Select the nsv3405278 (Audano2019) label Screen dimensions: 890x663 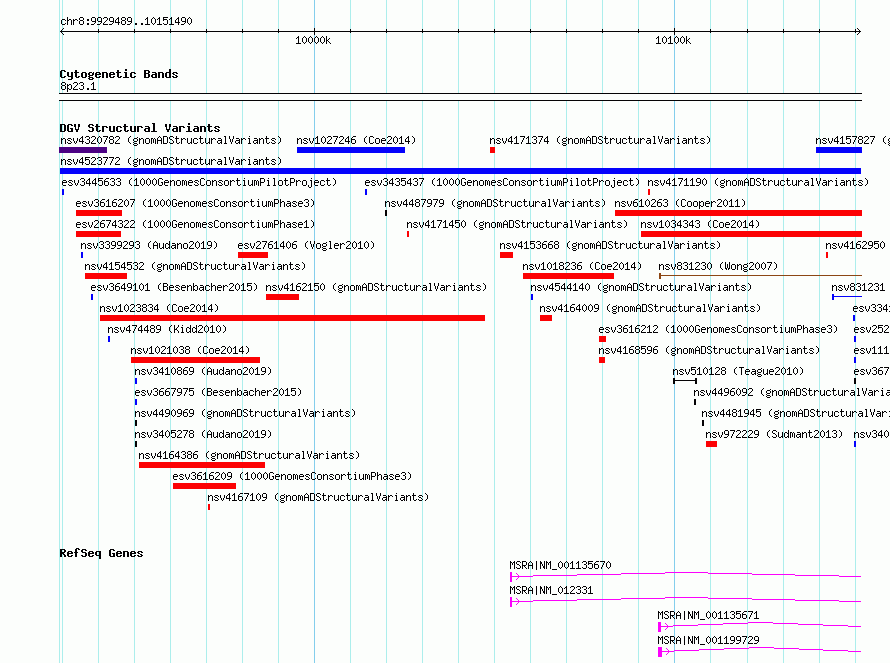pos(203,434)
